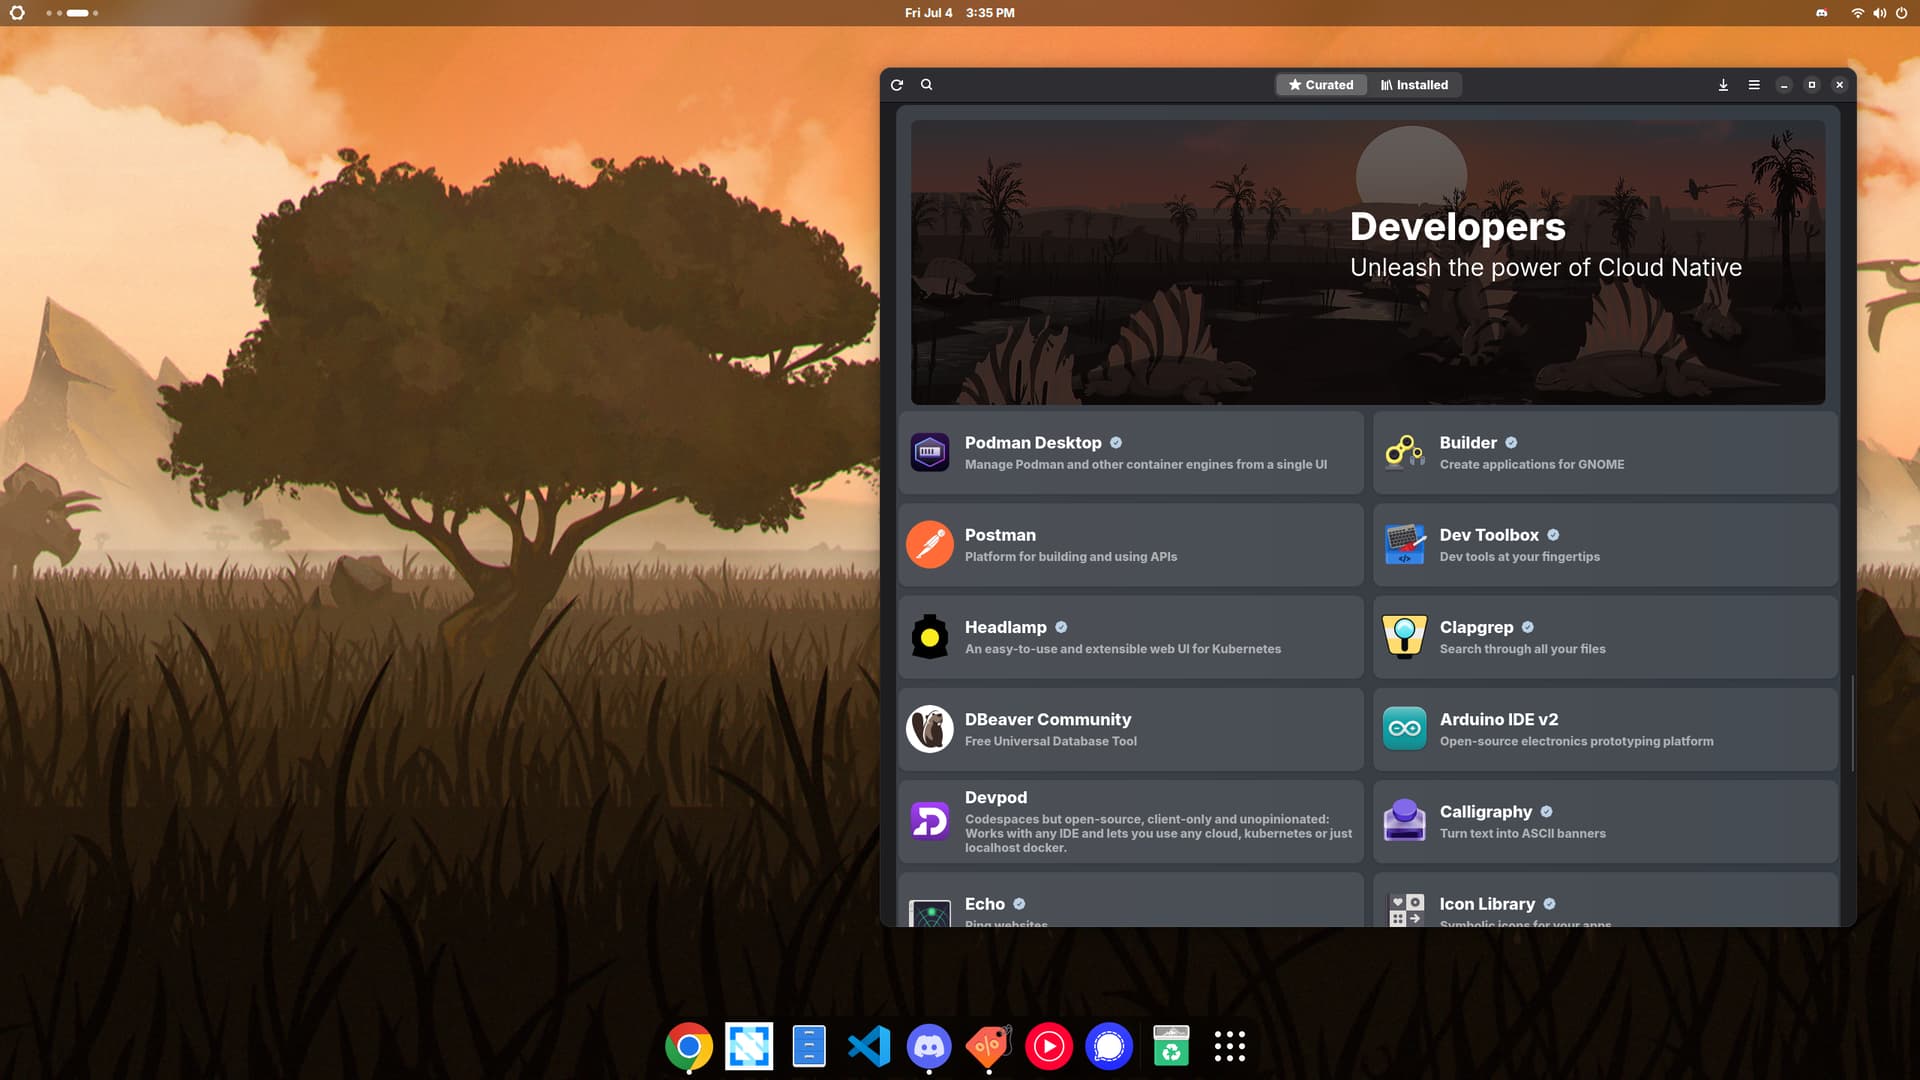
Task: Open activities logo in top-left corner
Action: (x=17, y=13)
